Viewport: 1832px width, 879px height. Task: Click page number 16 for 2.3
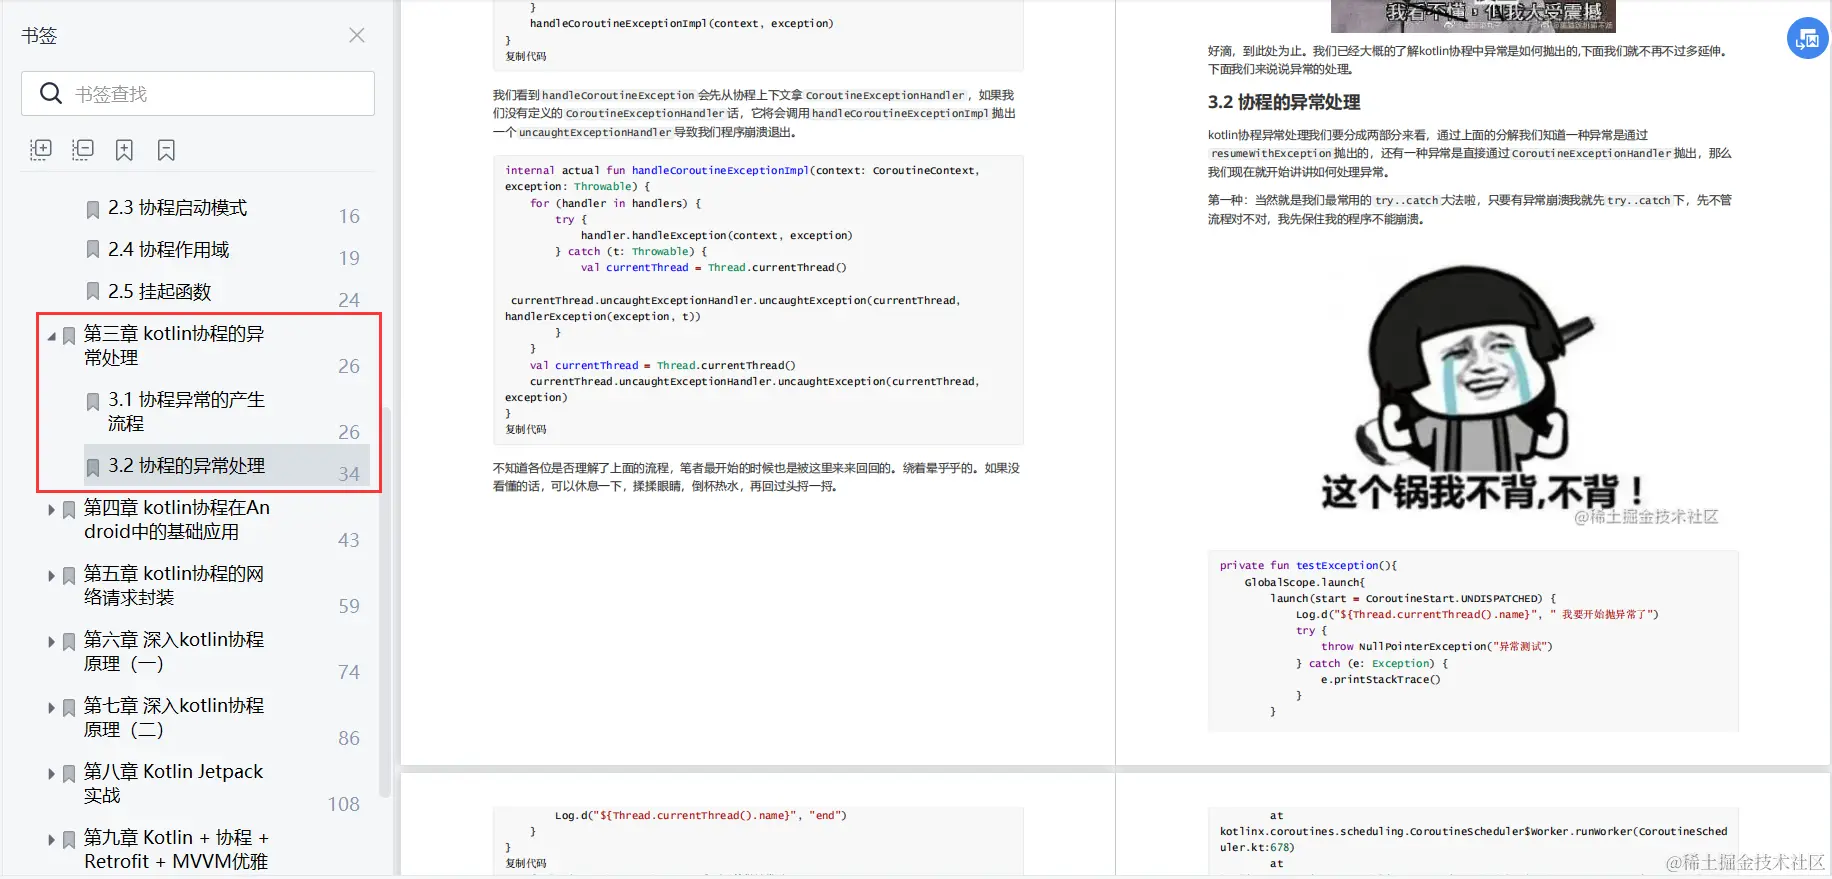coord(349,216)
